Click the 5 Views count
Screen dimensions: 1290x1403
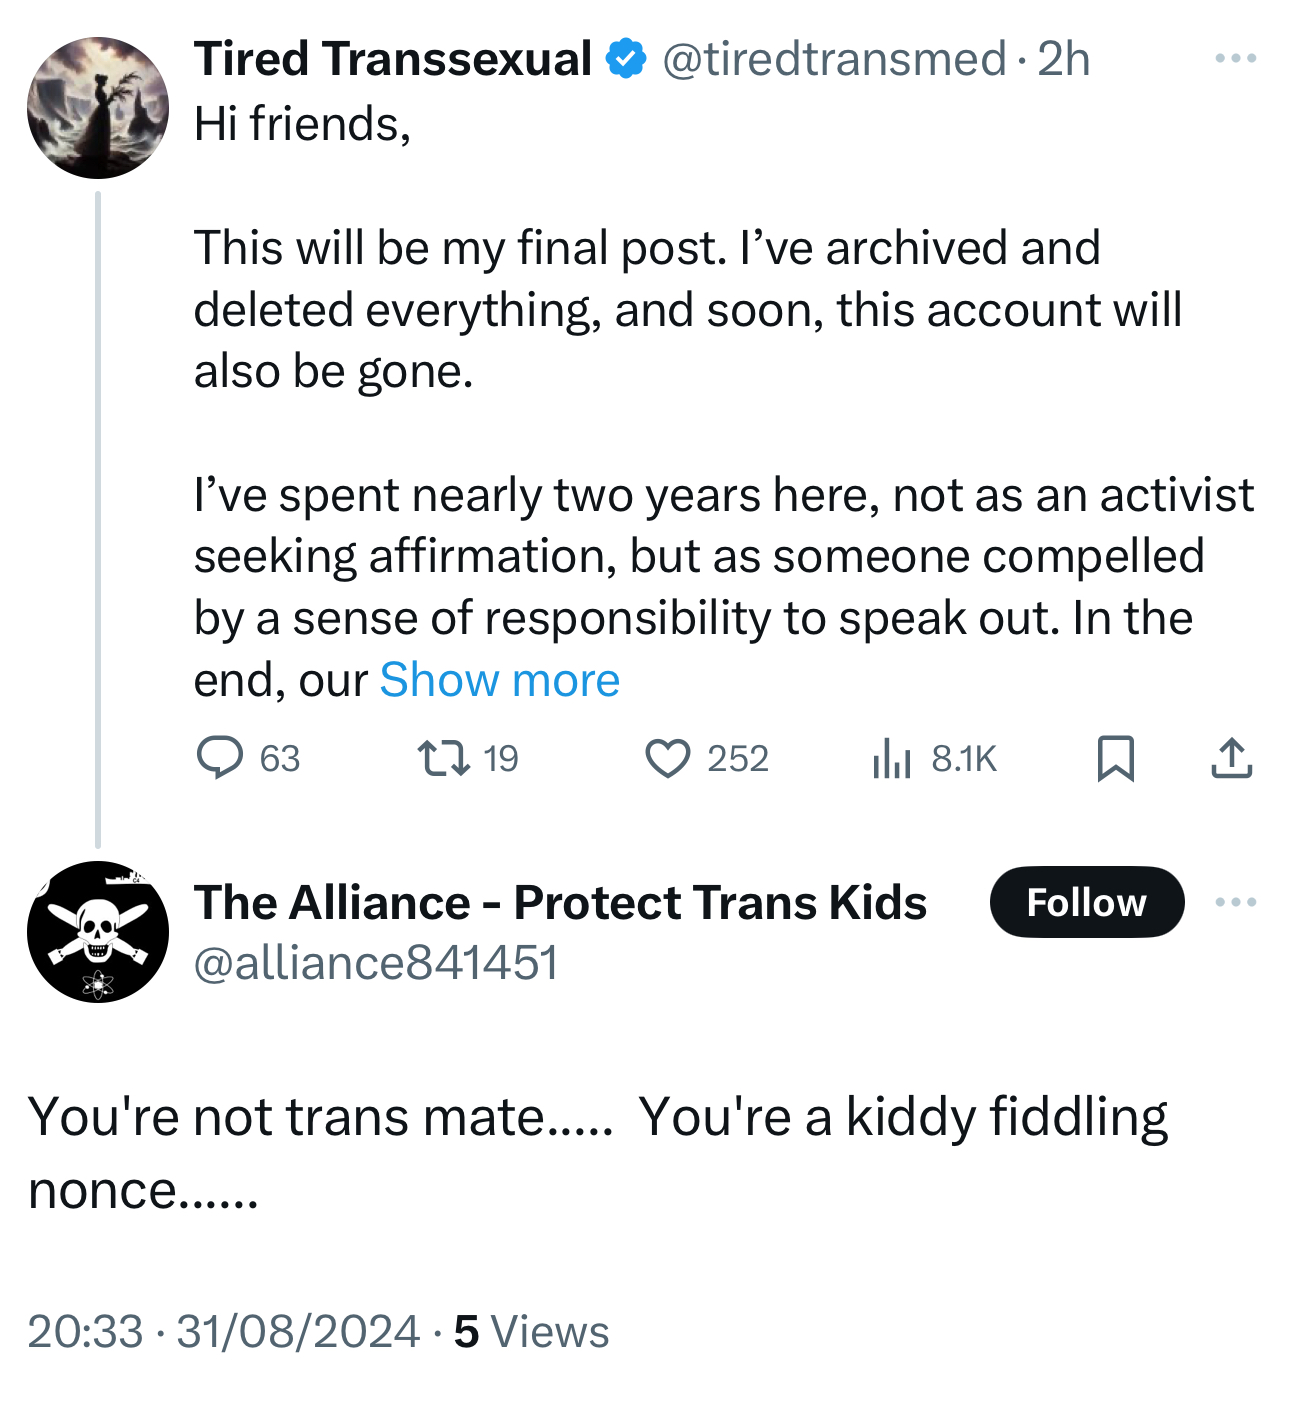coord(531,1332)
